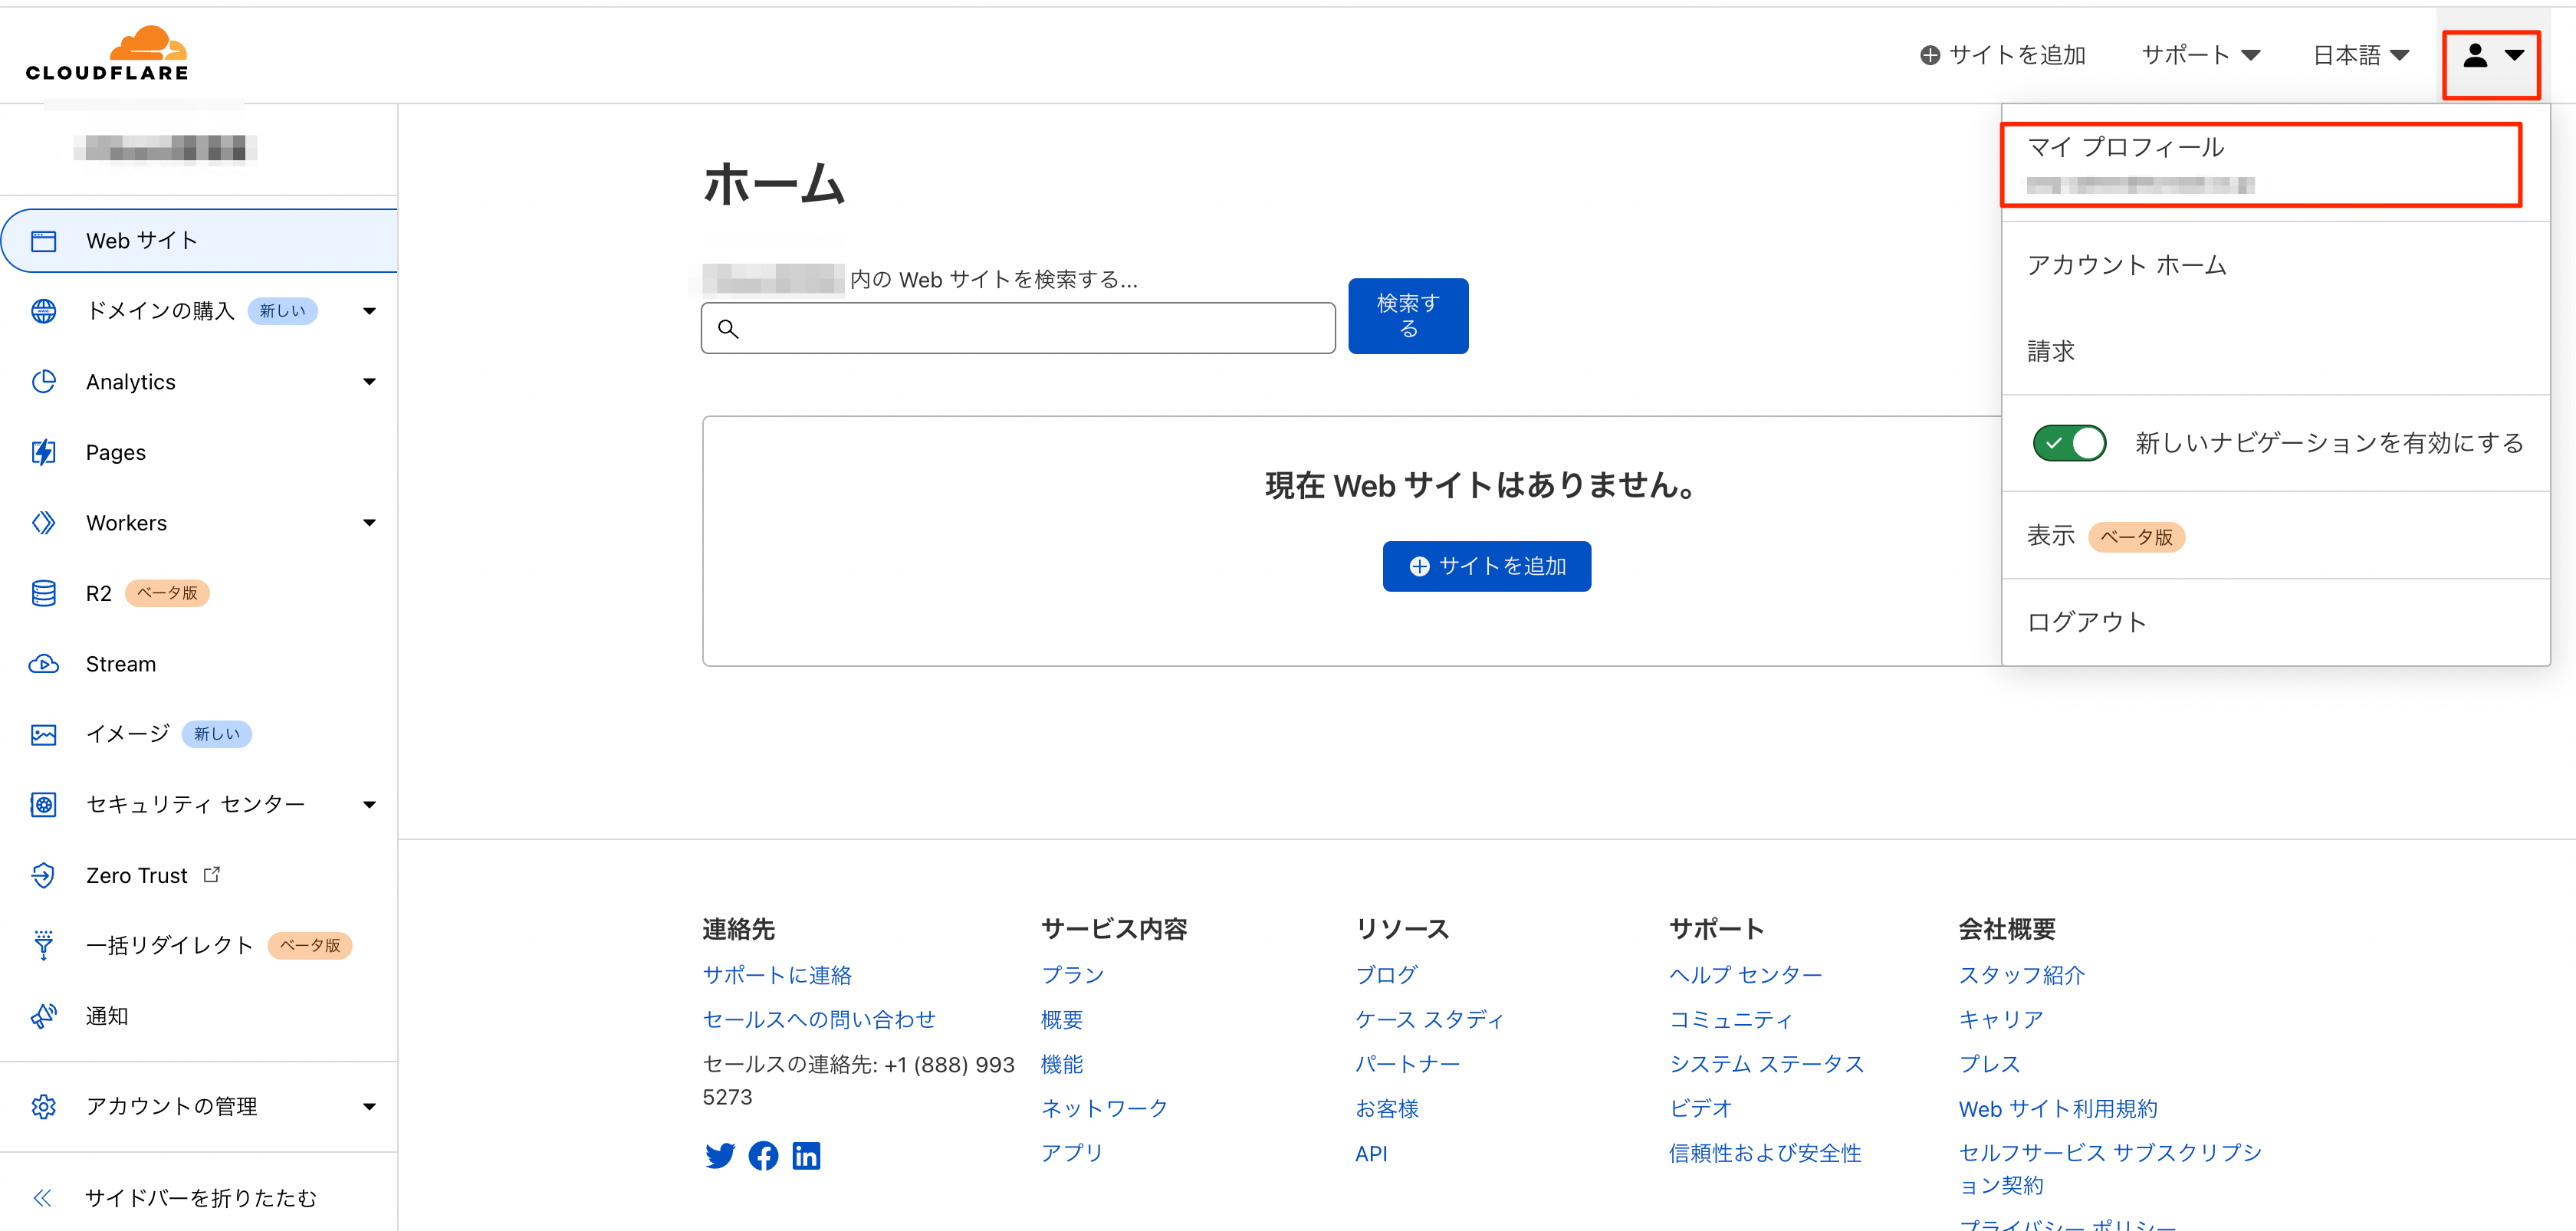
Task: Open R2 storage in sidebar
Action: (98, 594)
